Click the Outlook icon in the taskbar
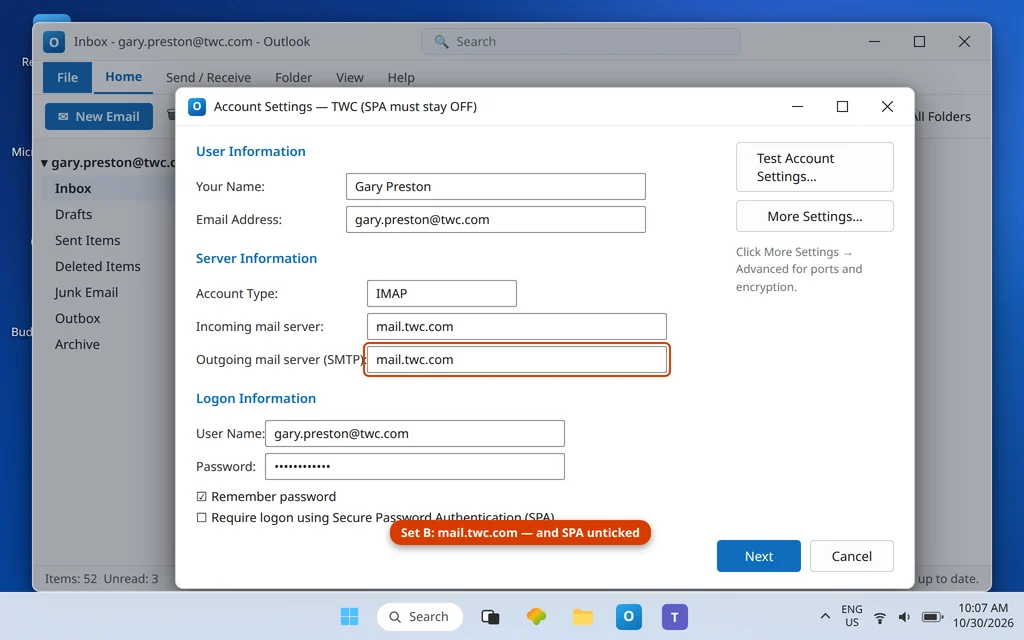The height and width of the screenshot is (640, 1024). [628, 616]
